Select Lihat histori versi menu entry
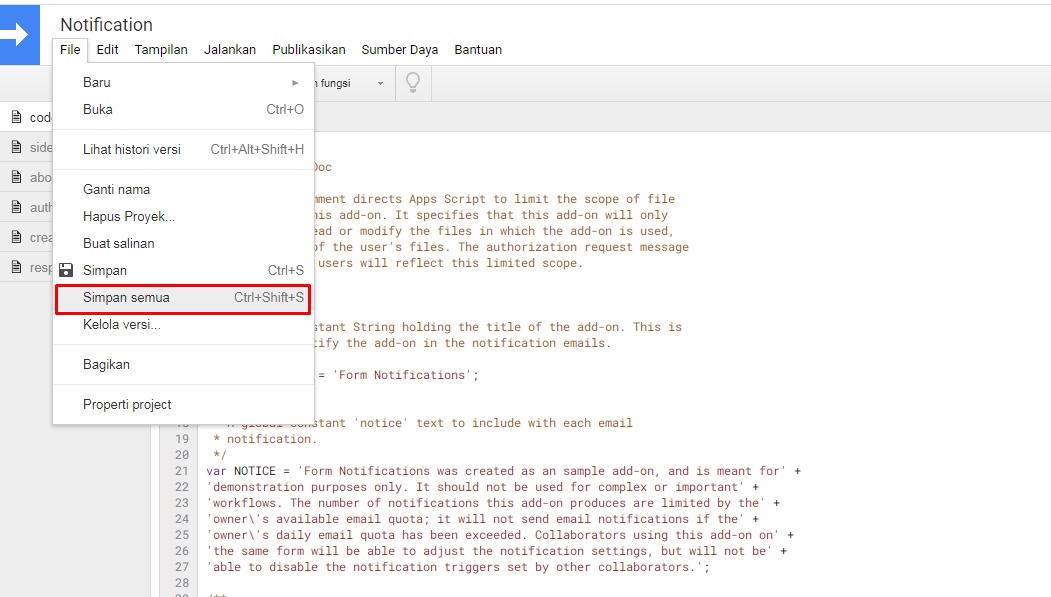Screen dimensions: 1051x597 click(132, 149)
